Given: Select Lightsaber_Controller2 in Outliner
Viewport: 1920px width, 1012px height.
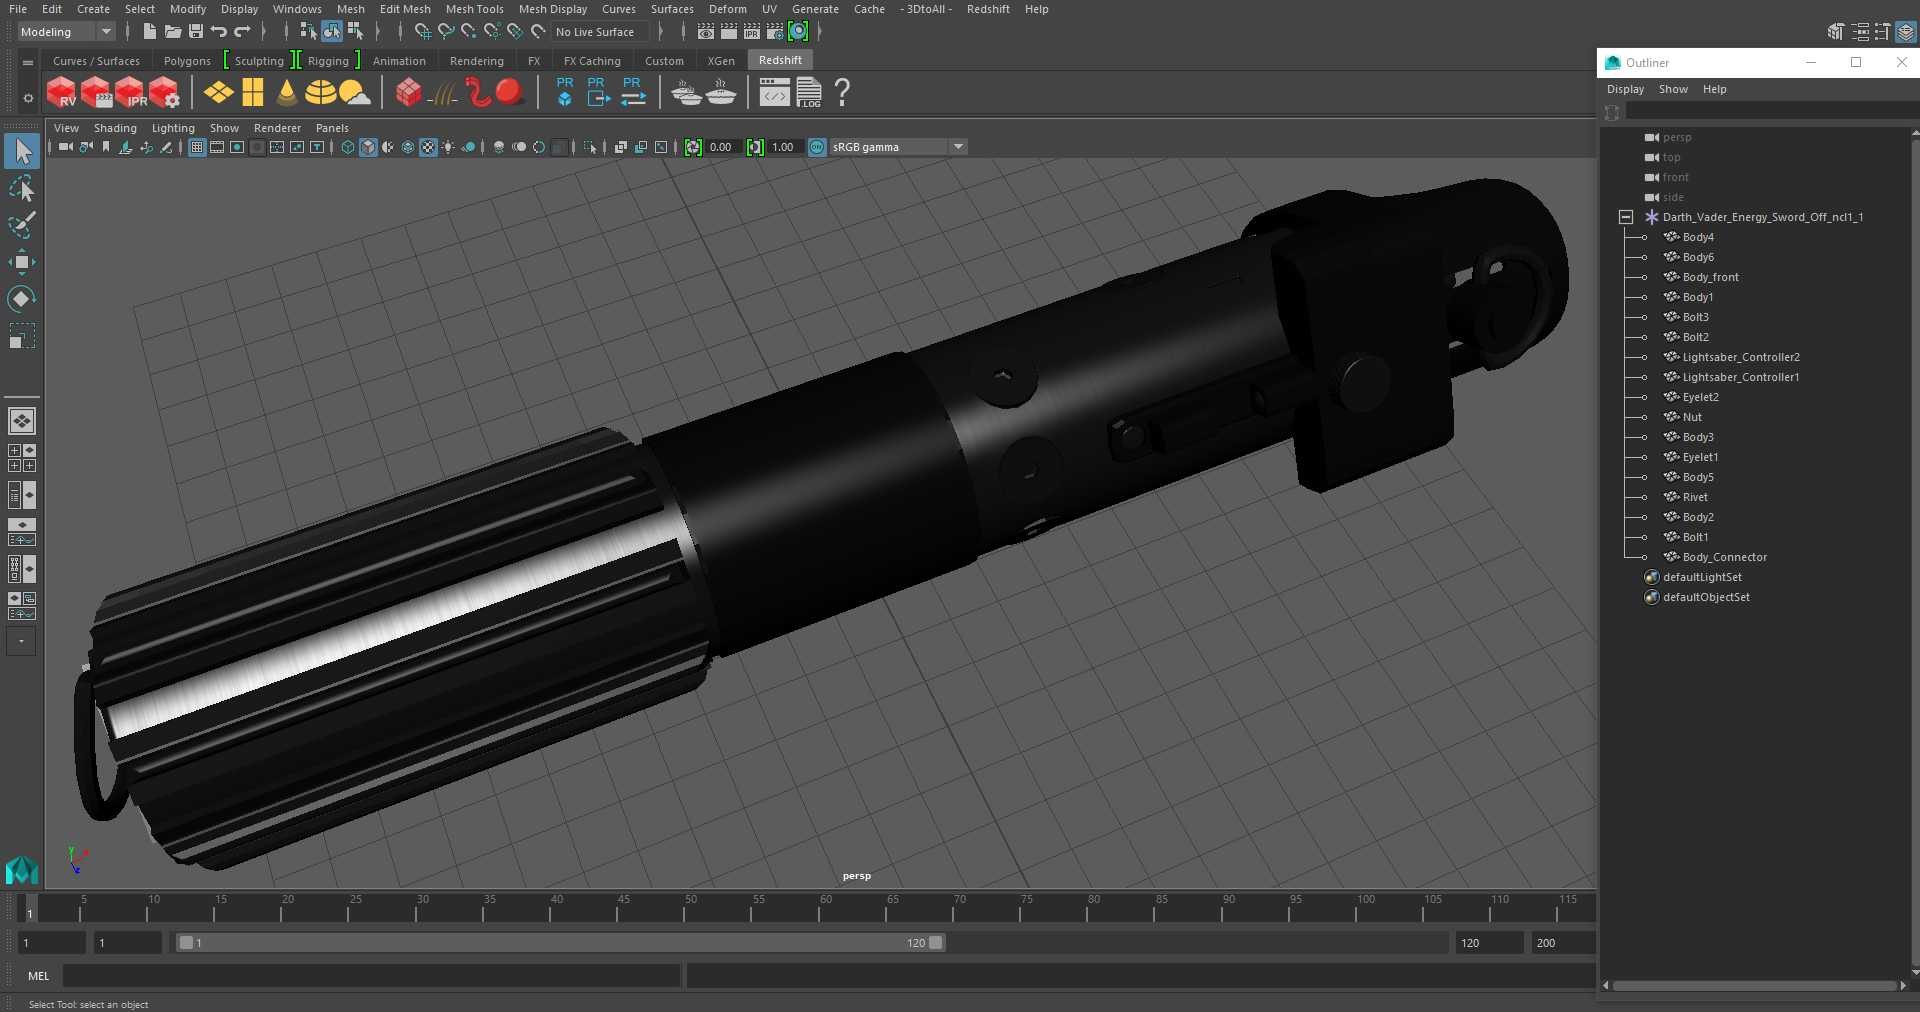Looking at the screenshot, I should coord(1740,357).
